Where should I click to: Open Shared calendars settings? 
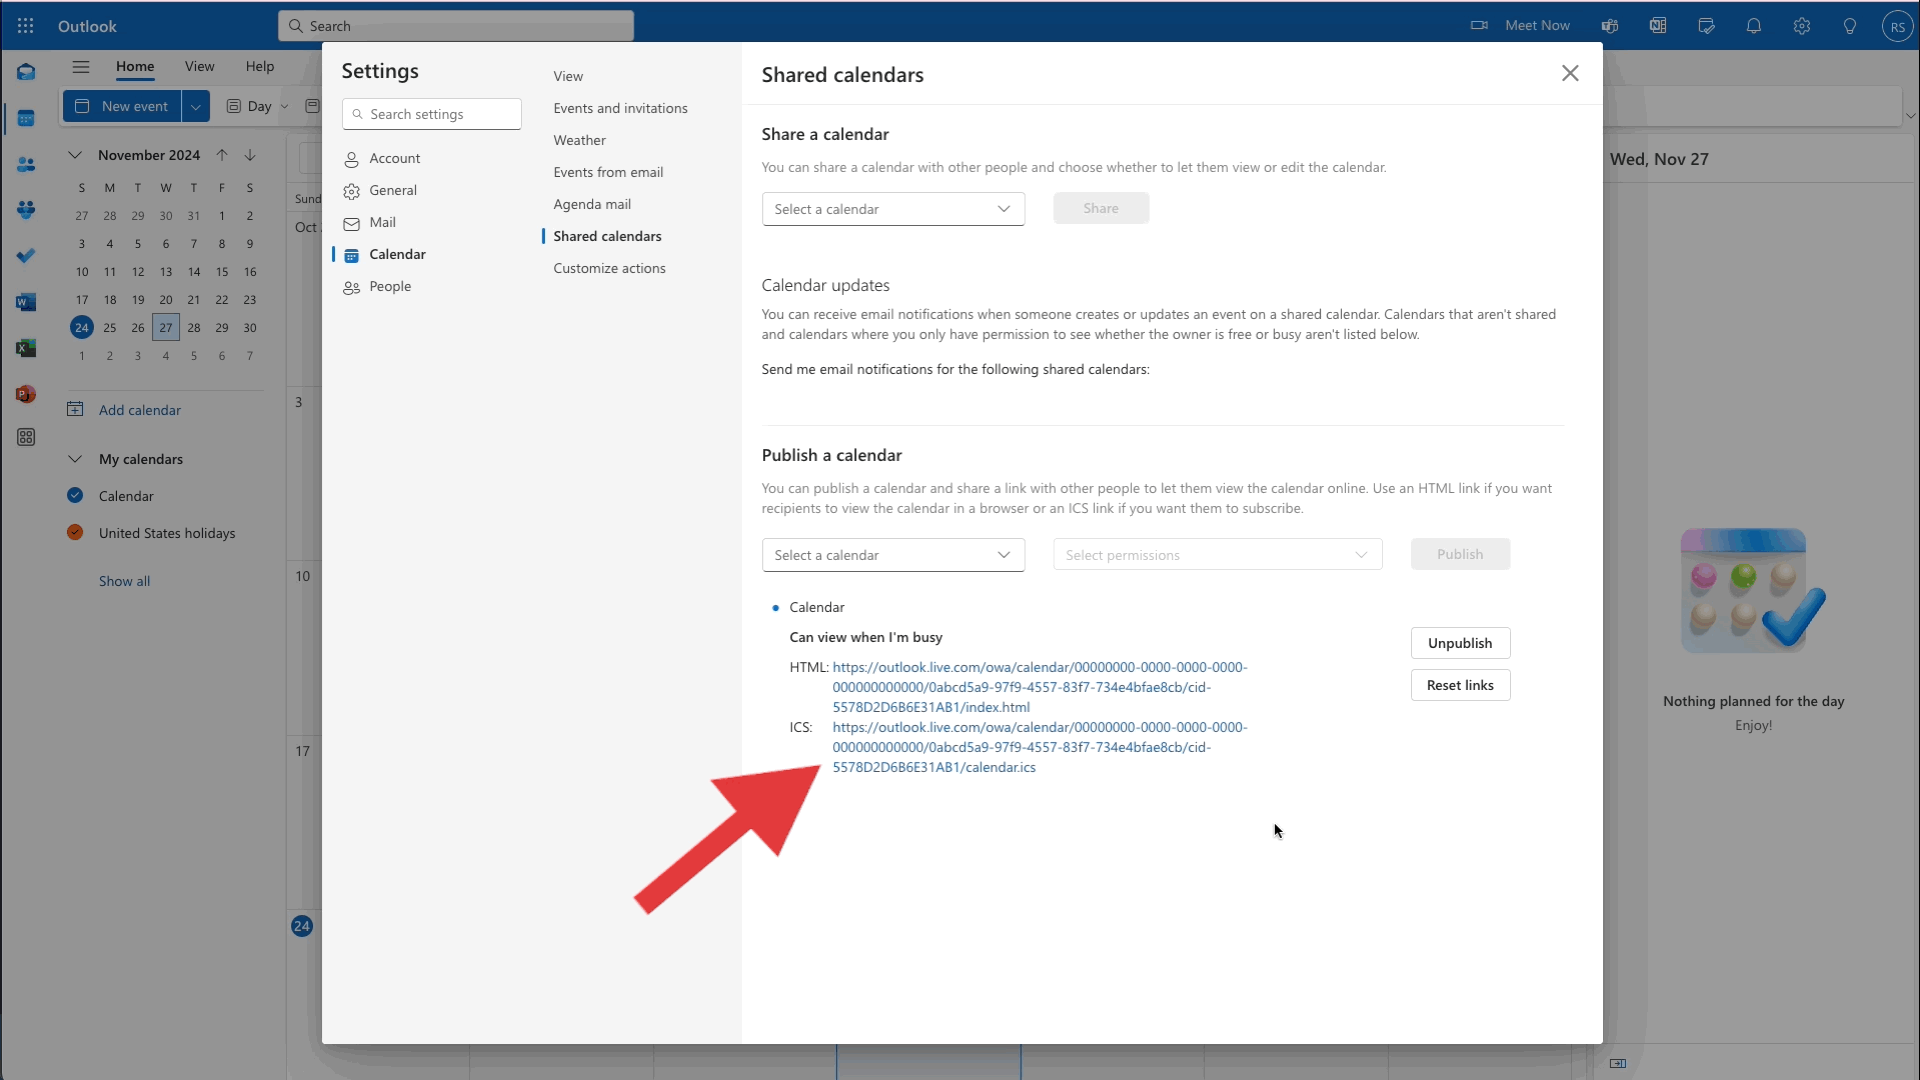point(607,236)
